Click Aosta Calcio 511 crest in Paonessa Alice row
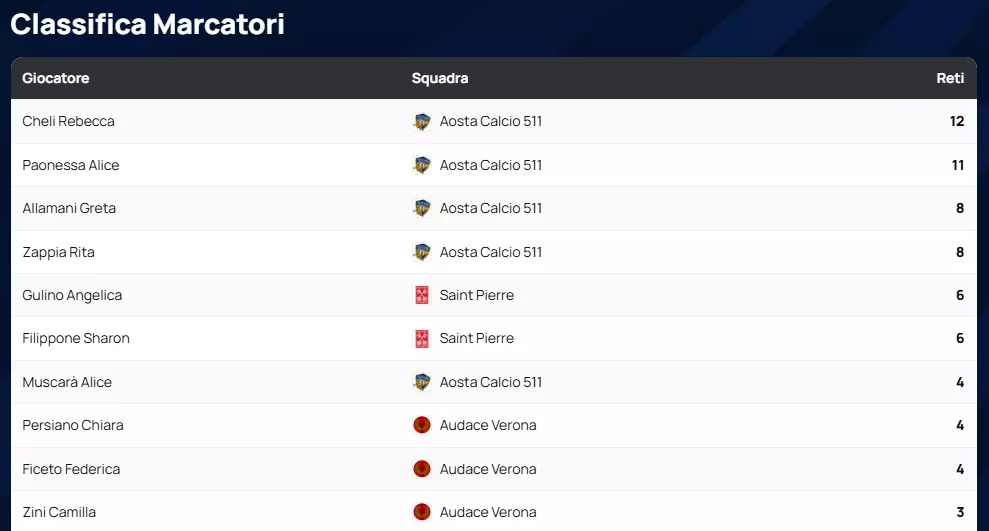This screenshot has width=989, height=531. (421, 165)
